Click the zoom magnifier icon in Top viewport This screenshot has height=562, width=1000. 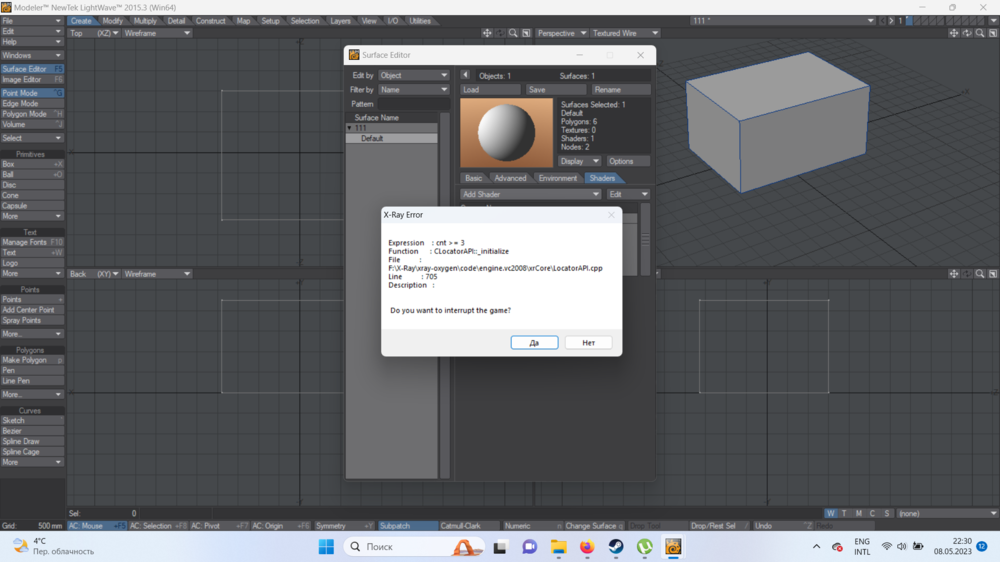(x=513, y=33)
